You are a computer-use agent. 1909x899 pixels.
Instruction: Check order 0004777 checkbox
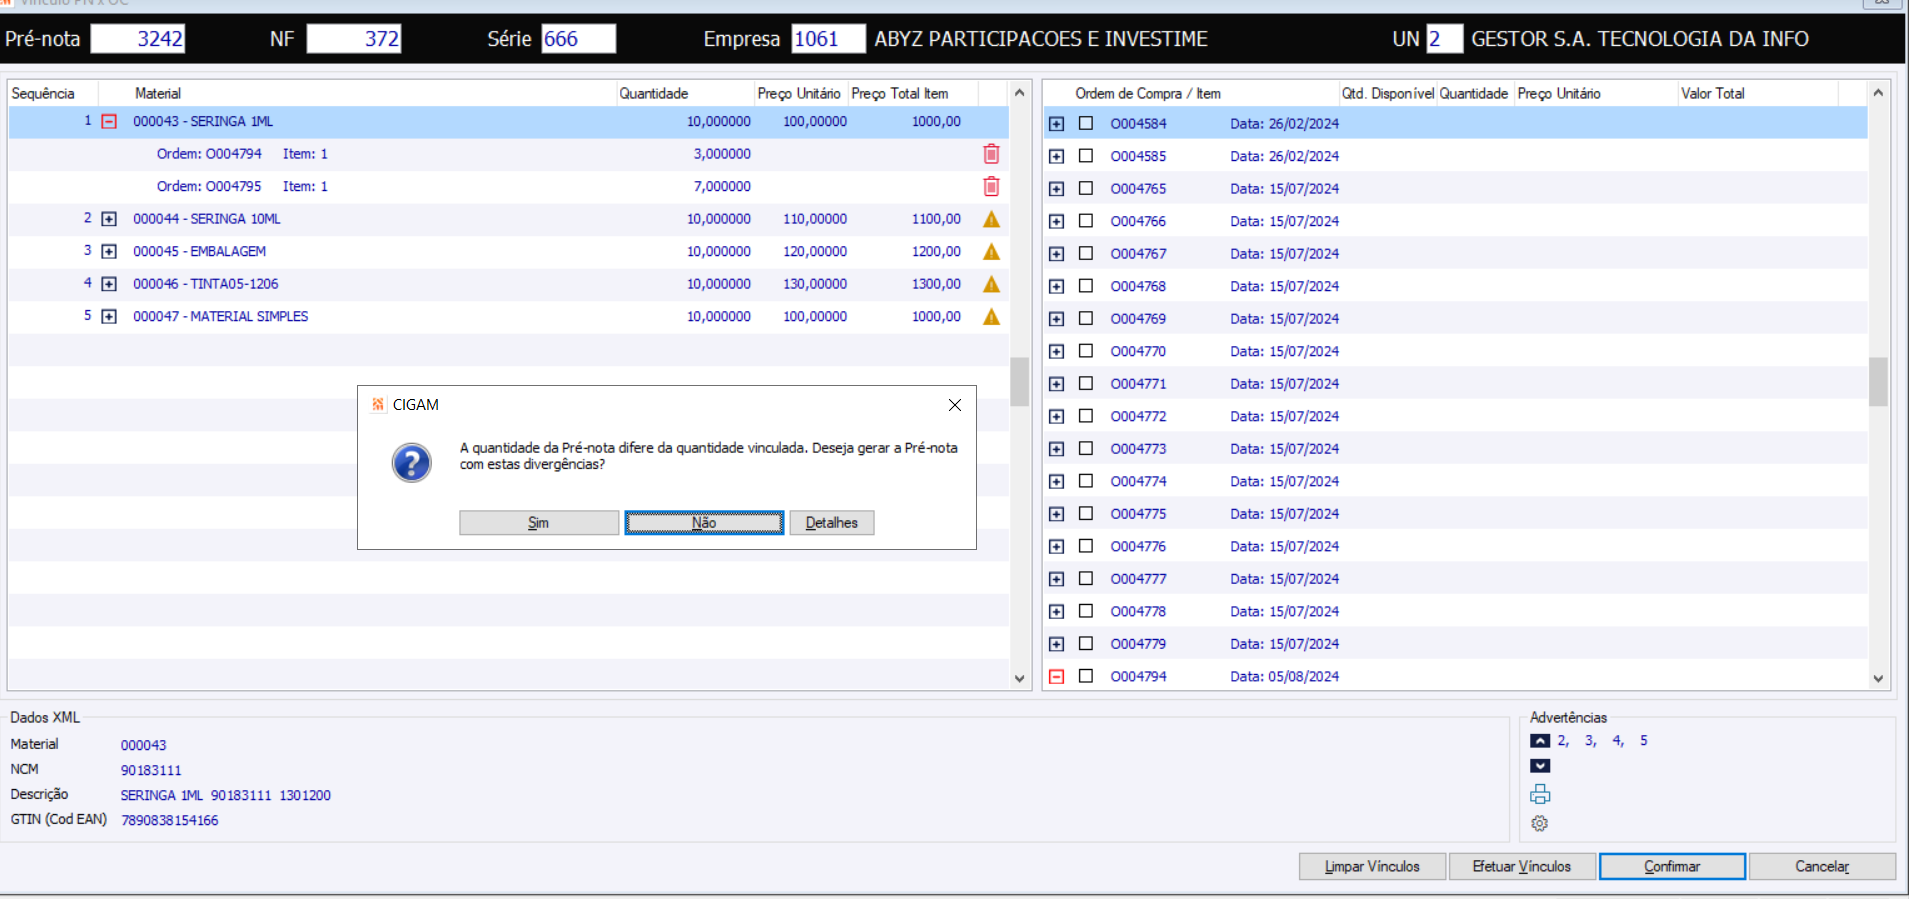[1086, 579]
